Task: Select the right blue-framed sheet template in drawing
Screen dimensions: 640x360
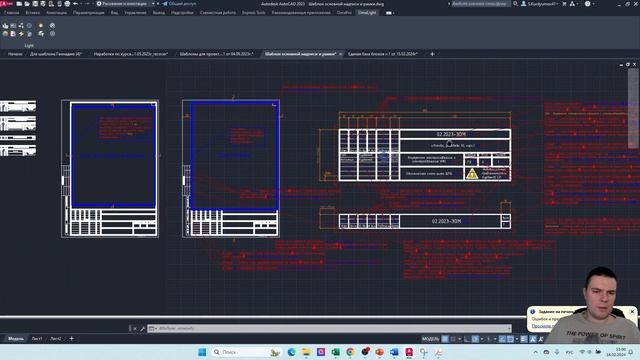Action: [x=235, y=156]
